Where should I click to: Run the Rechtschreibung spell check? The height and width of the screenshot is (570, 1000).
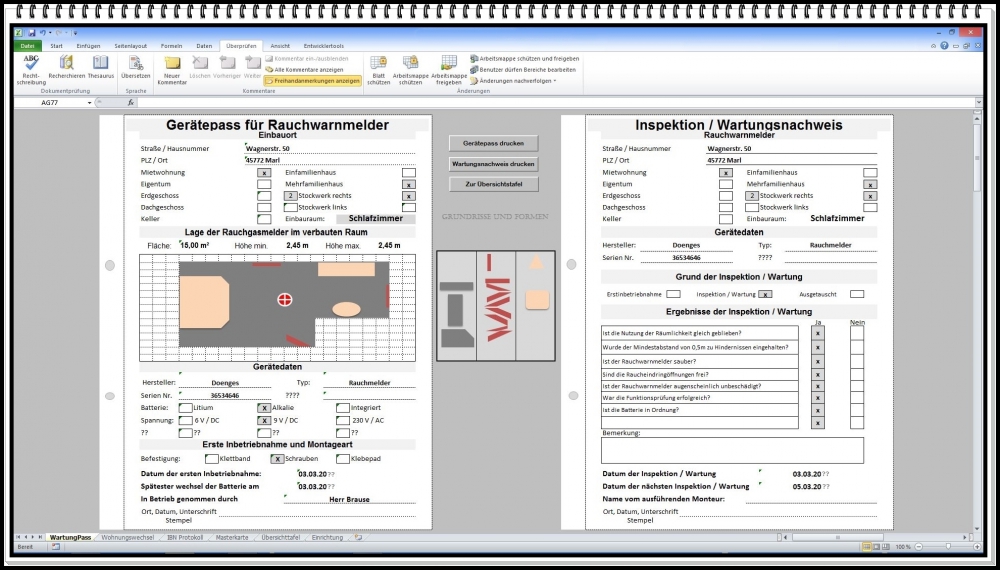(30, 68)
